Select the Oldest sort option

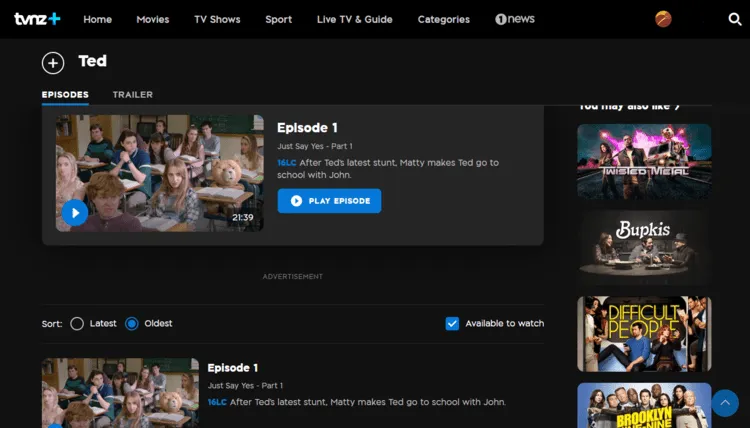132,324
